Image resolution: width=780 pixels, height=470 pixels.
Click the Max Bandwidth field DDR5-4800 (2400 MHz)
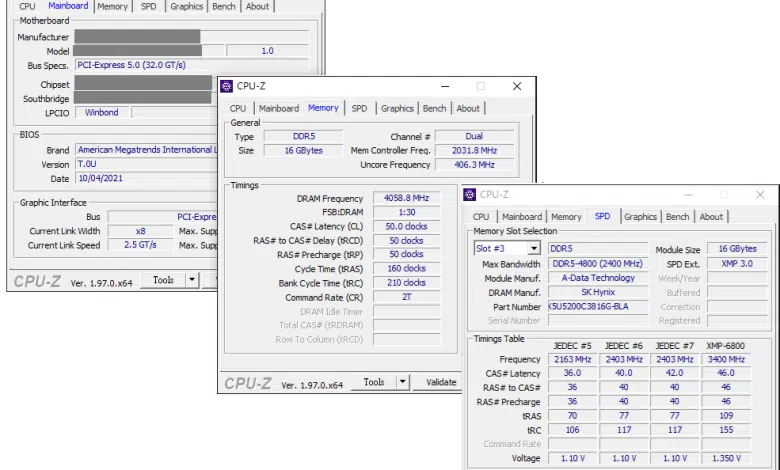point(598,264)
